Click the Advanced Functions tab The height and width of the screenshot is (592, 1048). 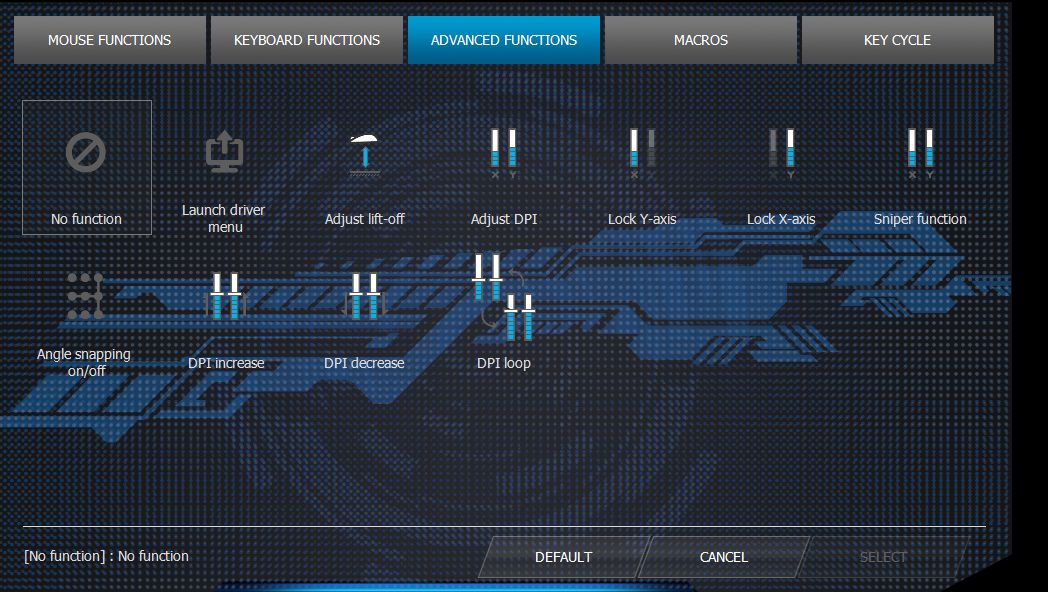pos(504,40)
